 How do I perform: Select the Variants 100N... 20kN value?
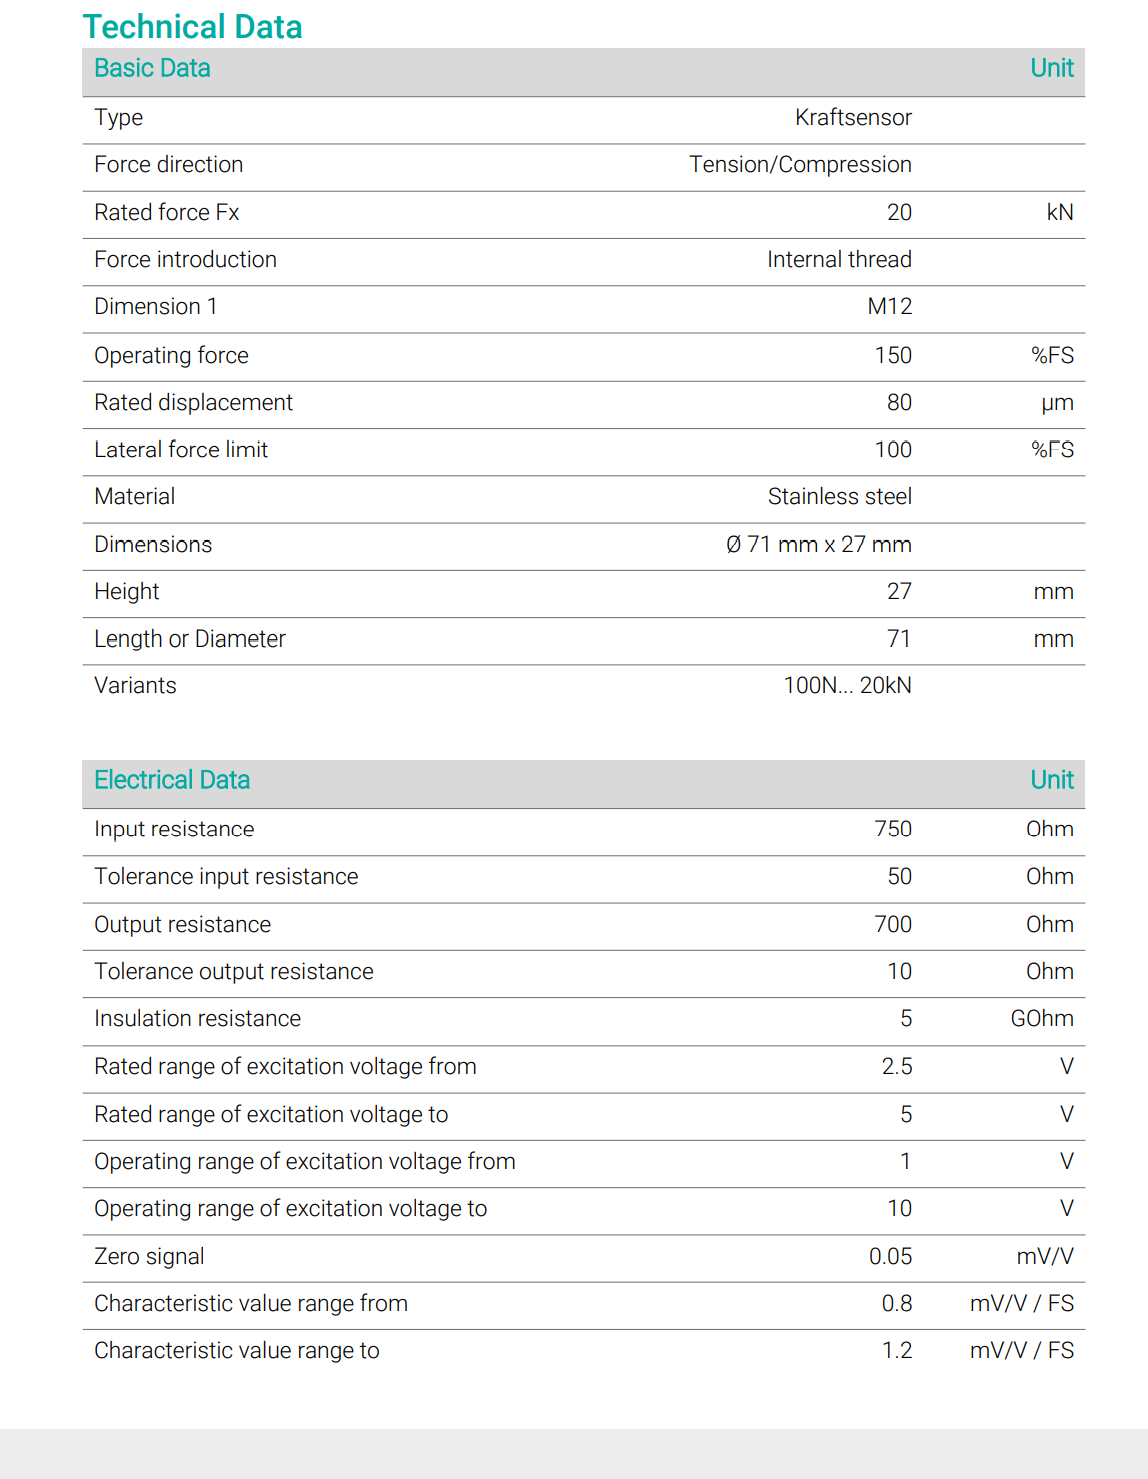[847, 686]
